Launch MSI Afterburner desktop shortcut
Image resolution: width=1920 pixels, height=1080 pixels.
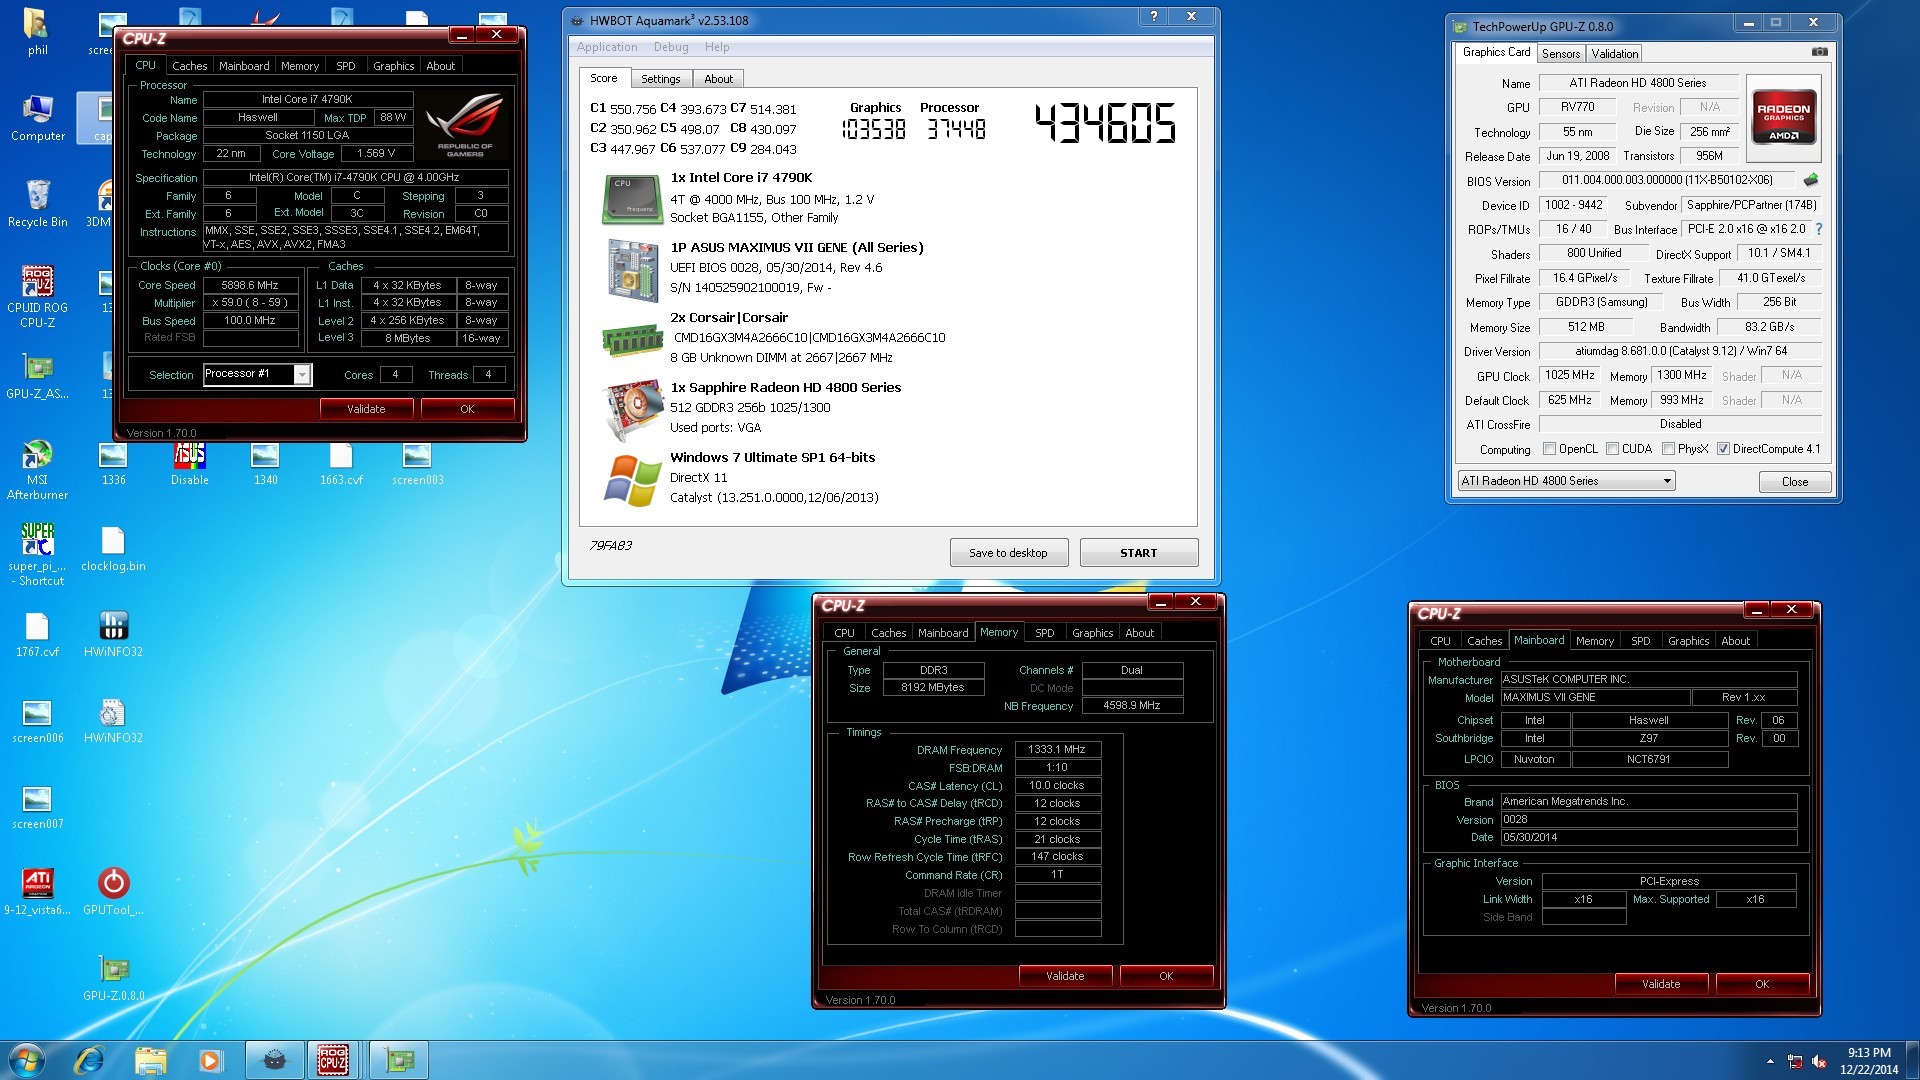38,469
